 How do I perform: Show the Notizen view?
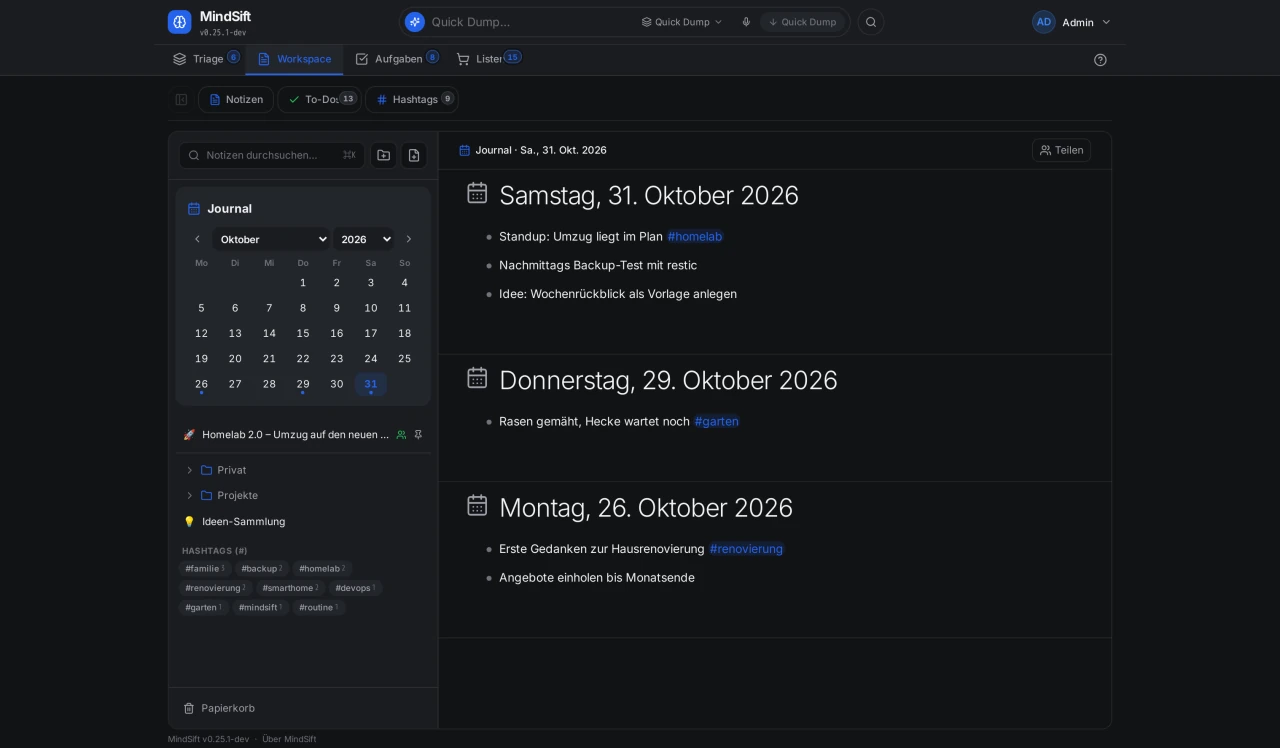point(236,99)
